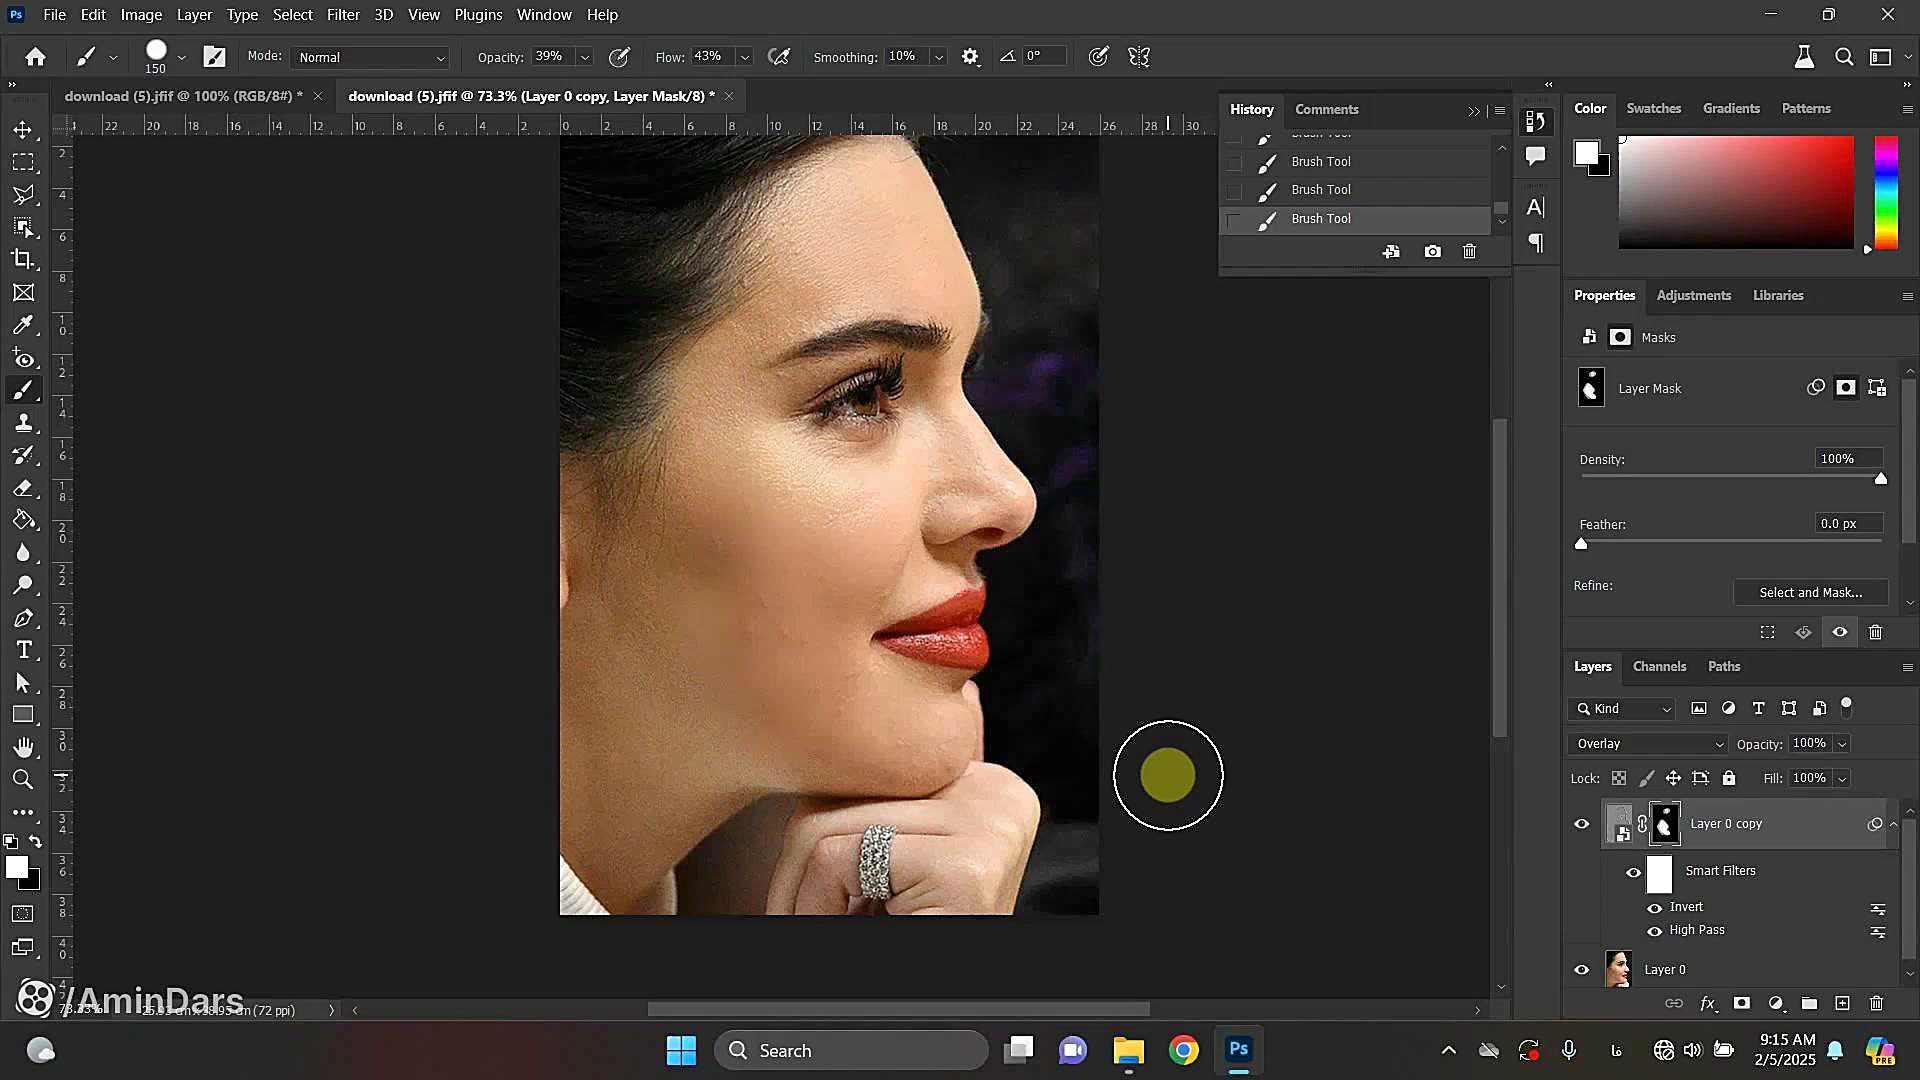Pick a hue on the color slider
The height and width of the screenshot is (1080, 1920).
pos(1885,193)
